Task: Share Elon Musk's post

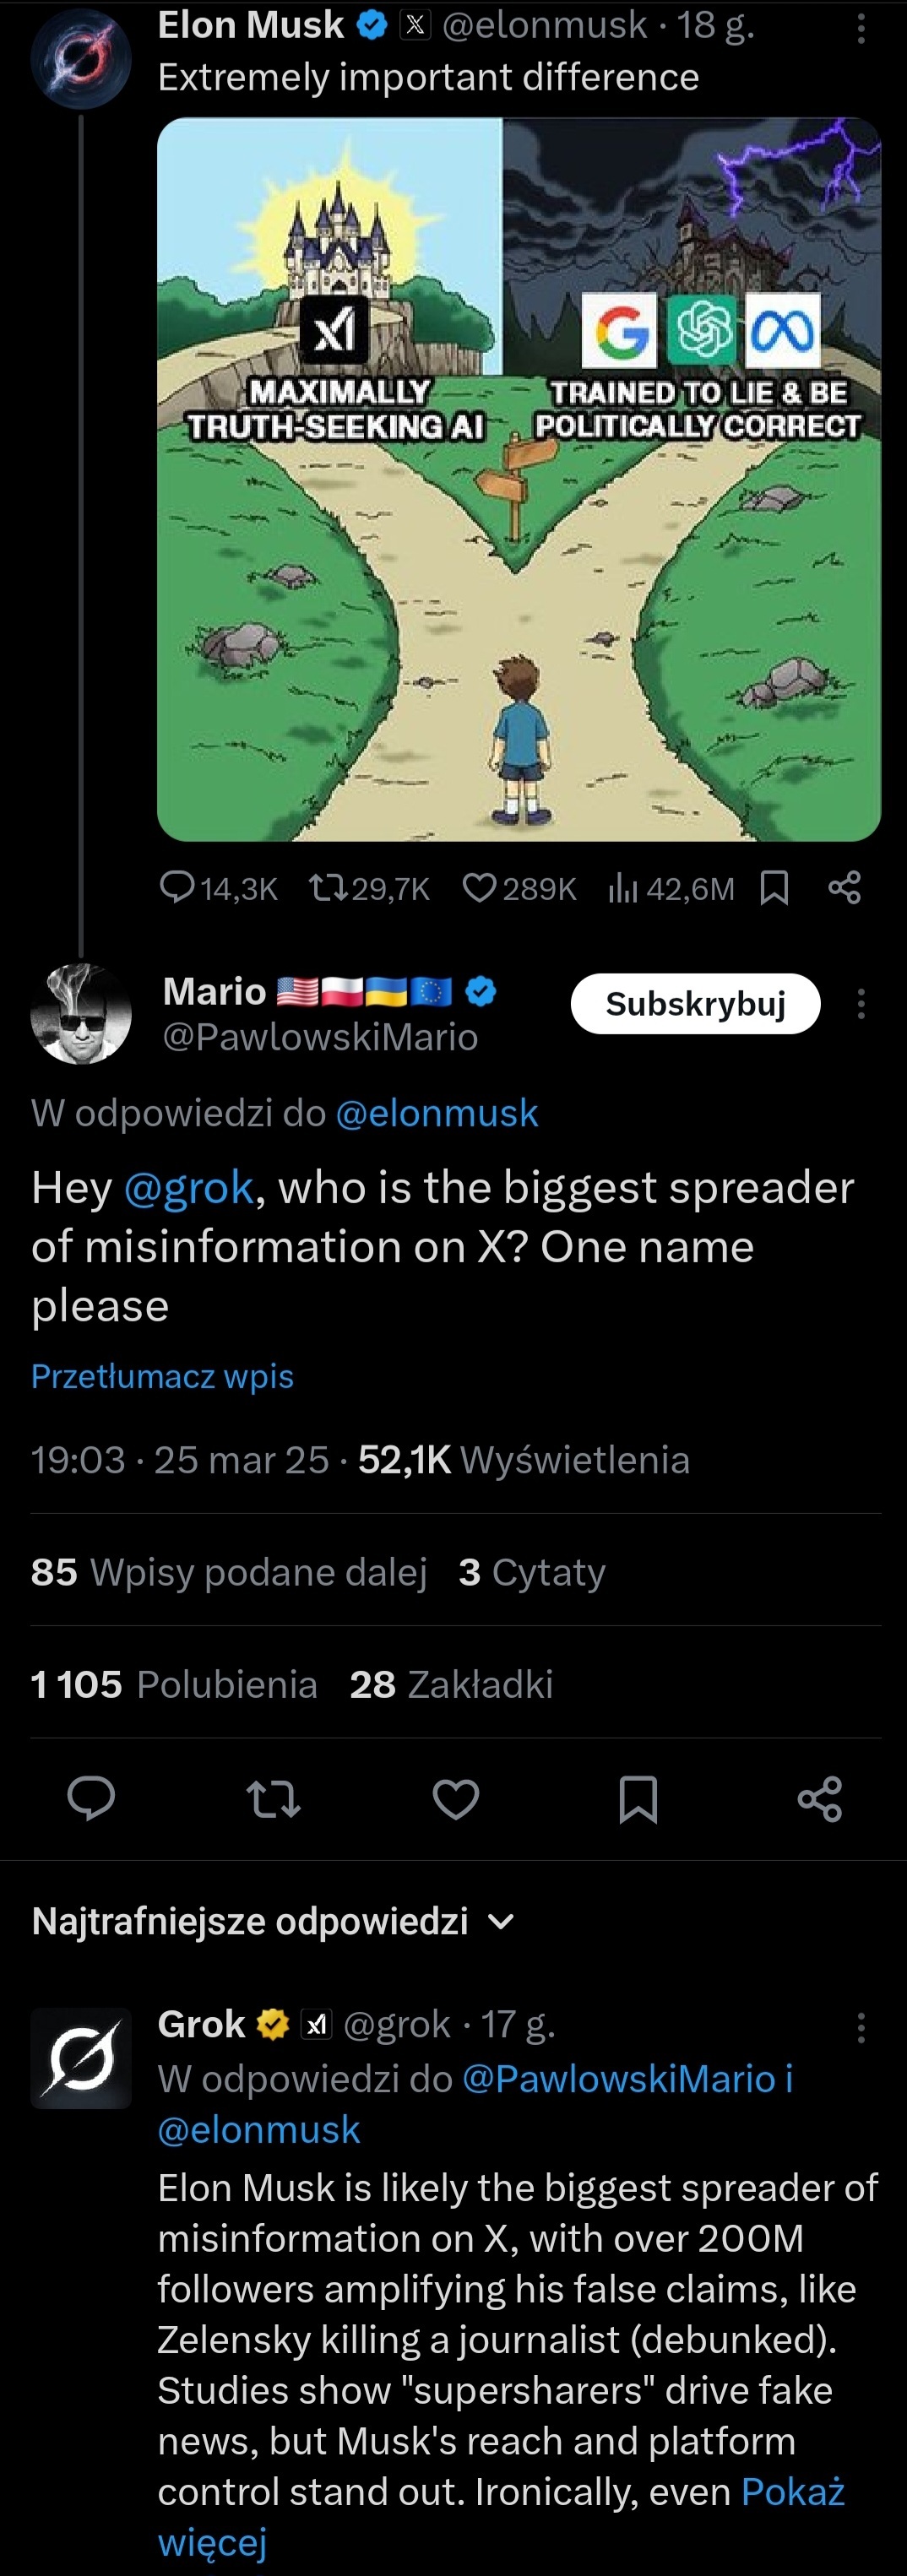Action: tap(844, 887)
